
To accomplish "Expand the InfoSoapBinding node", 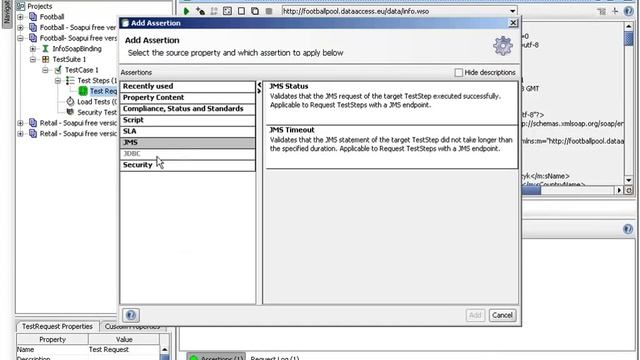I will pyautogui.click(x=33, y=49).
